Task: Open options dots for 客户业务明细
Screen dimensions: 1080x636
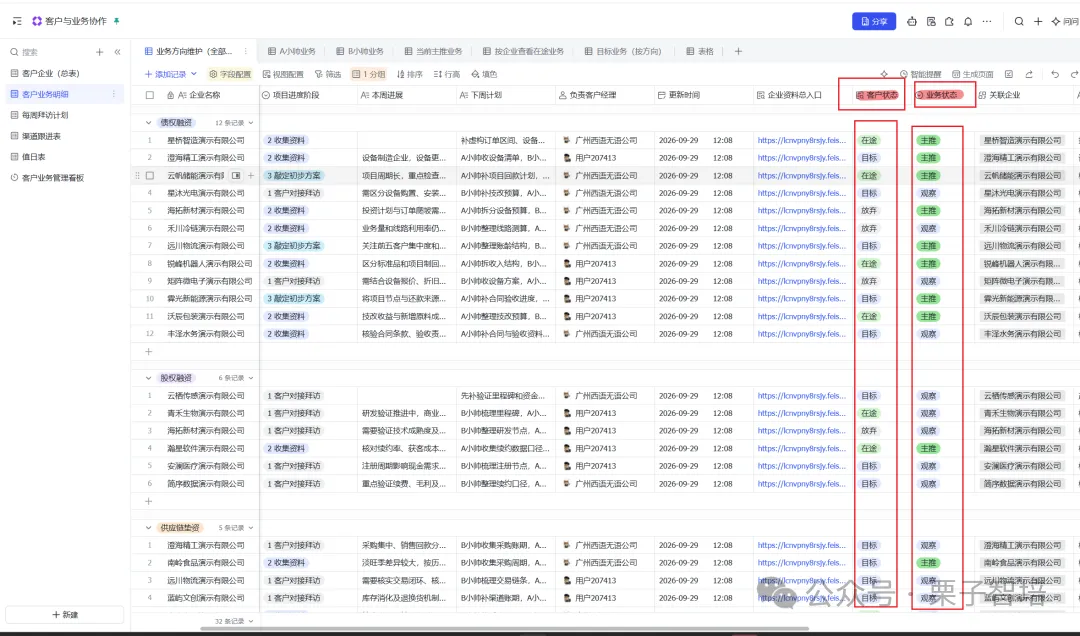Action: coord(114,94)
